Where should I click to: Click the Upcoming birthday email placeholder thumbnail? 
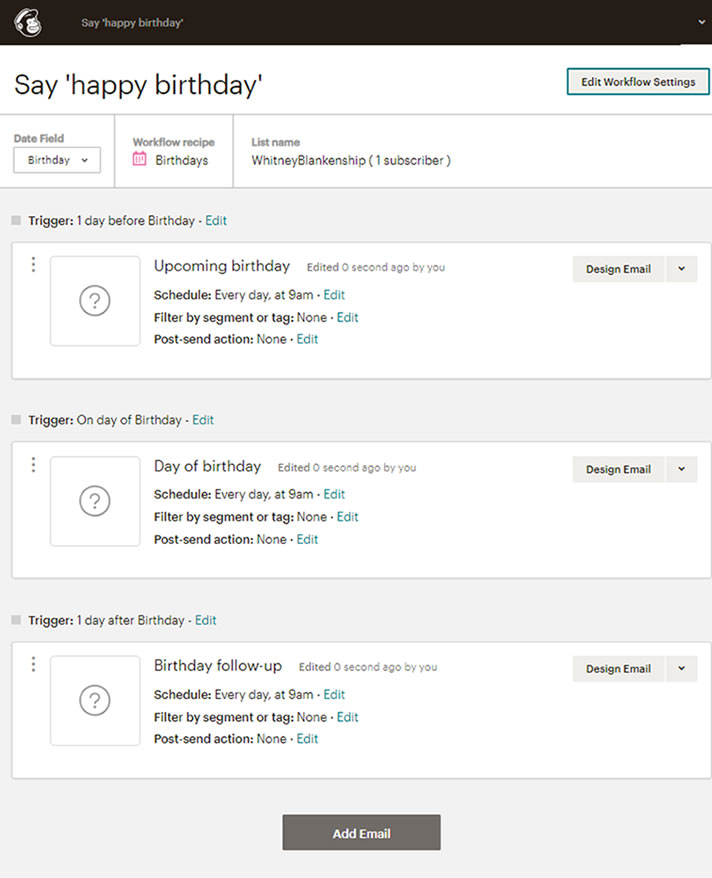95,301
